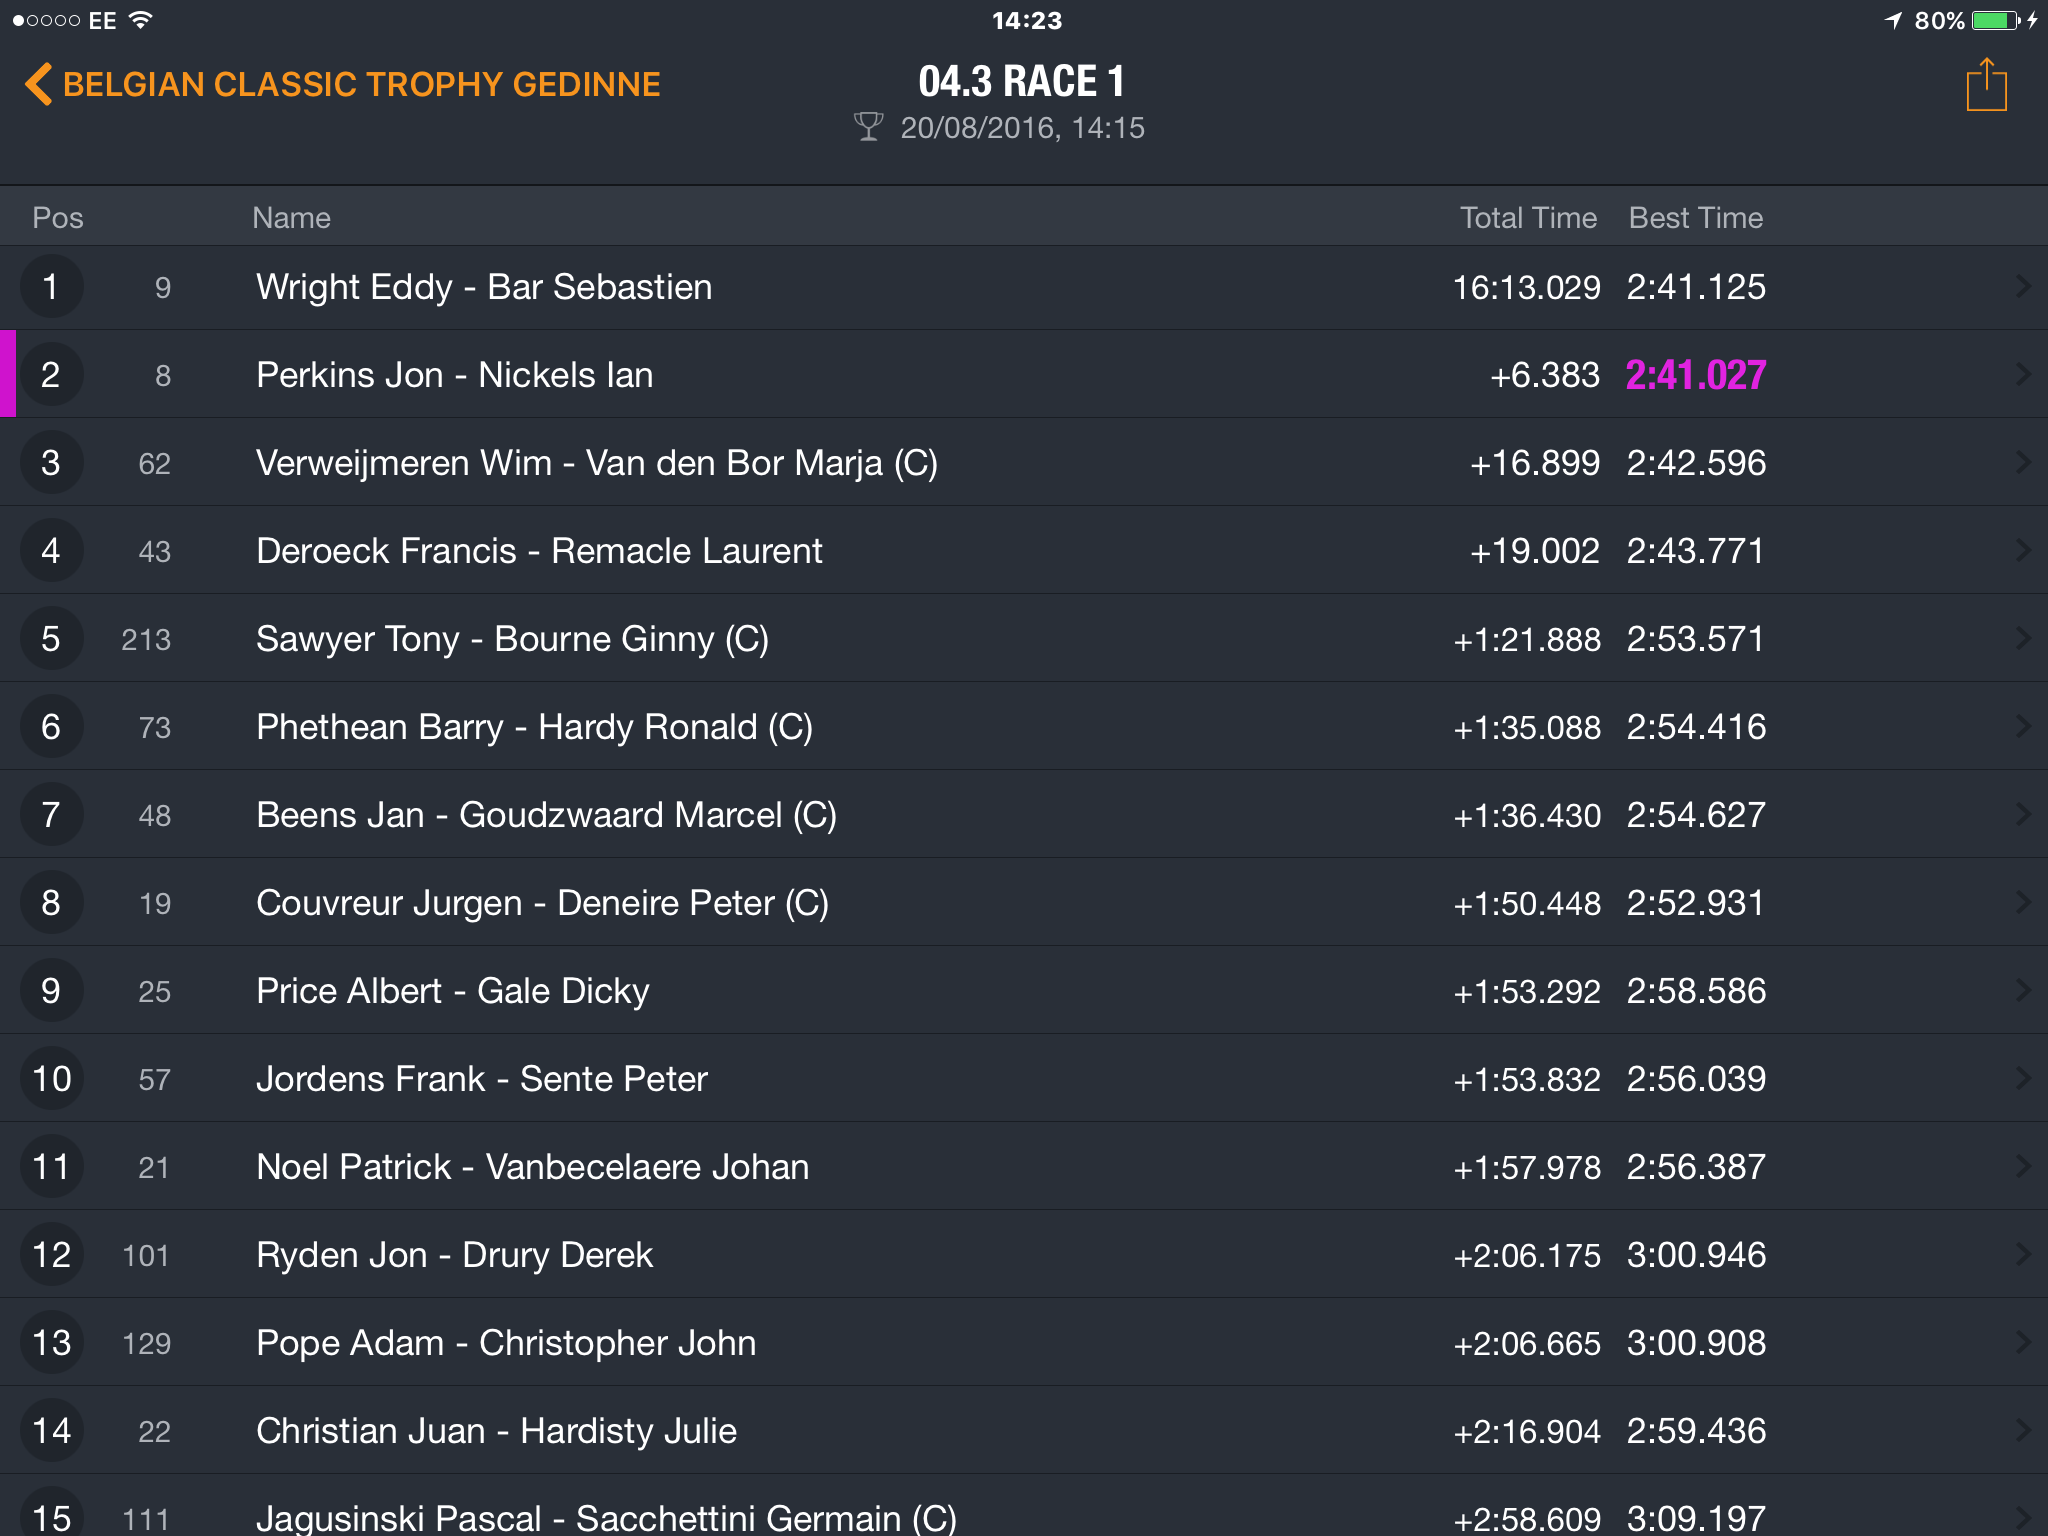Open Noel Patrick - Vanbecelaere Johan result
The image size is (2048, 1536).
point(1024,1166)
